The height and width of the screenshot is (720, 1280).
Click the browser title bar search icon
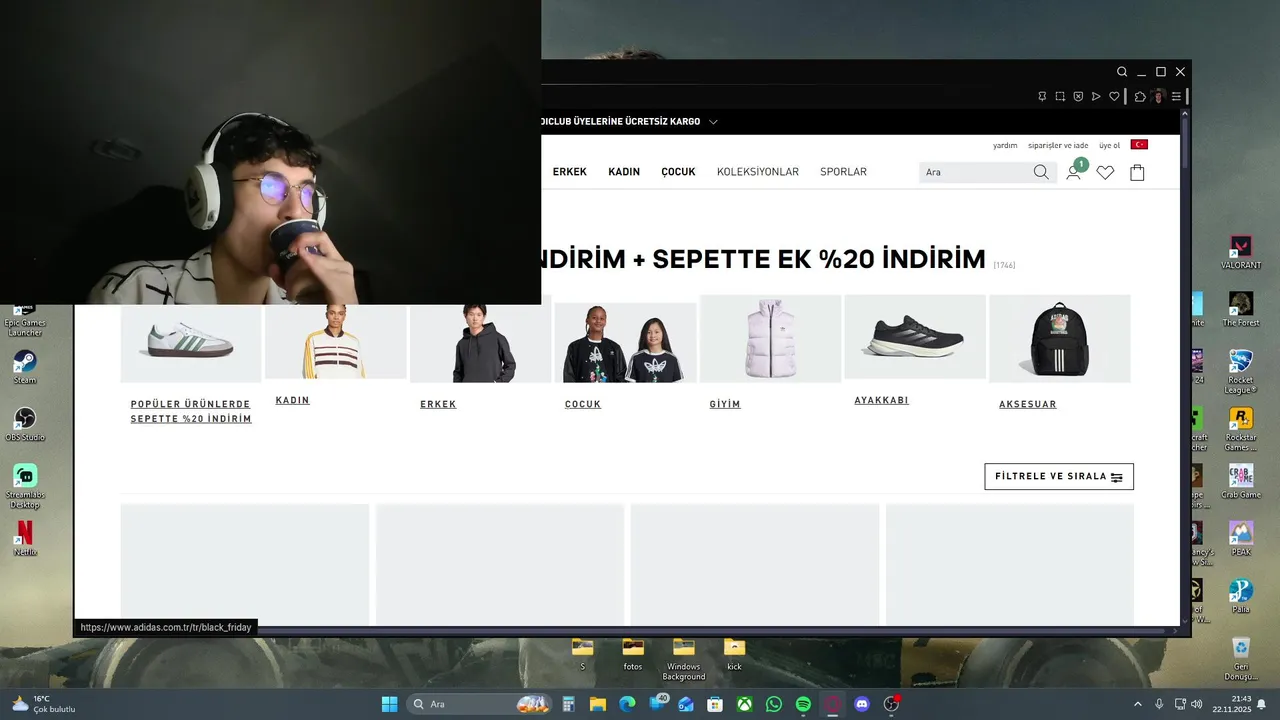click(x=1122, y=72)
